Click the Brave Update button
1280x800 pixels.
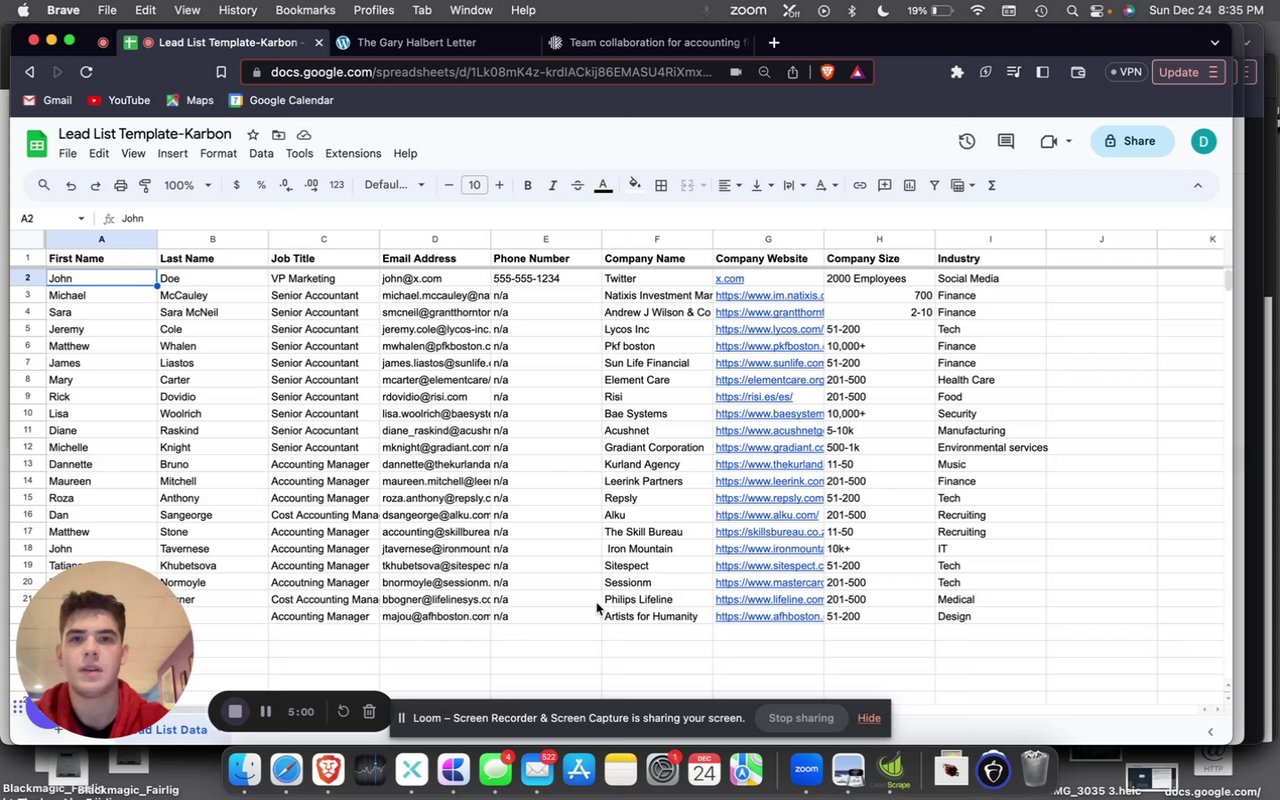[1188, 72]
